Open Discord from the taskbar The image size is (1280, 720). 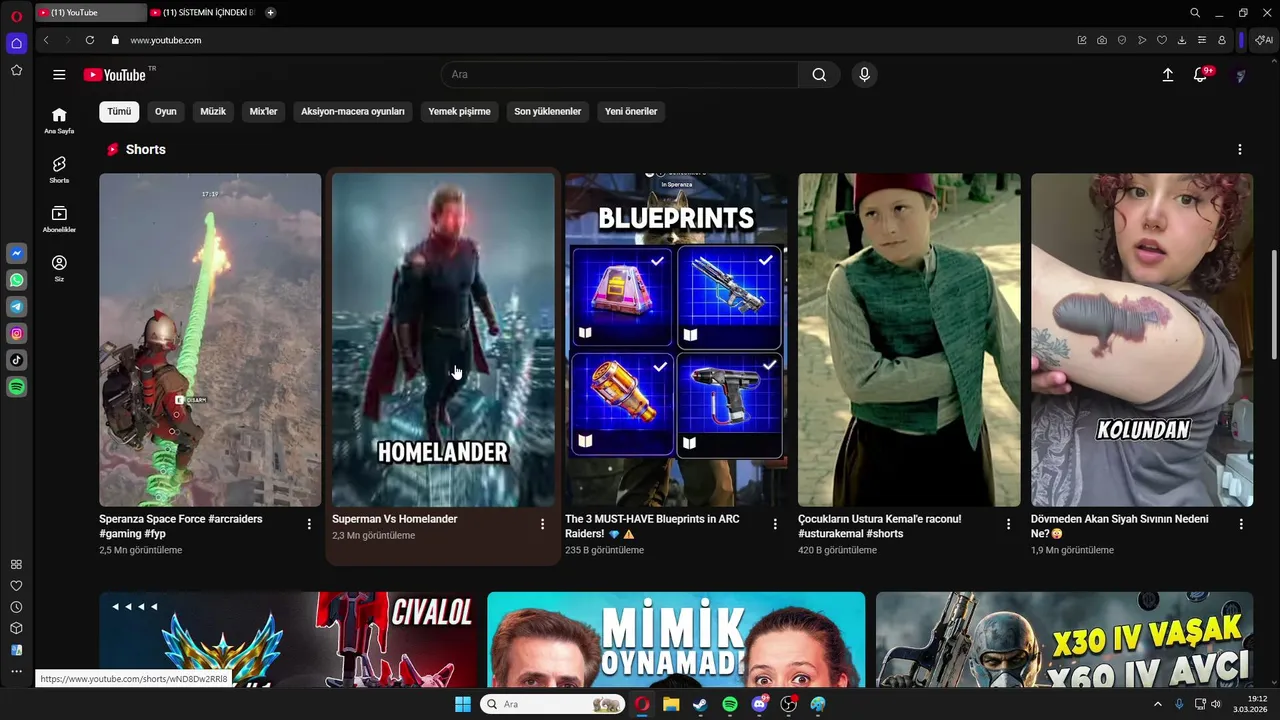point(759,704)
